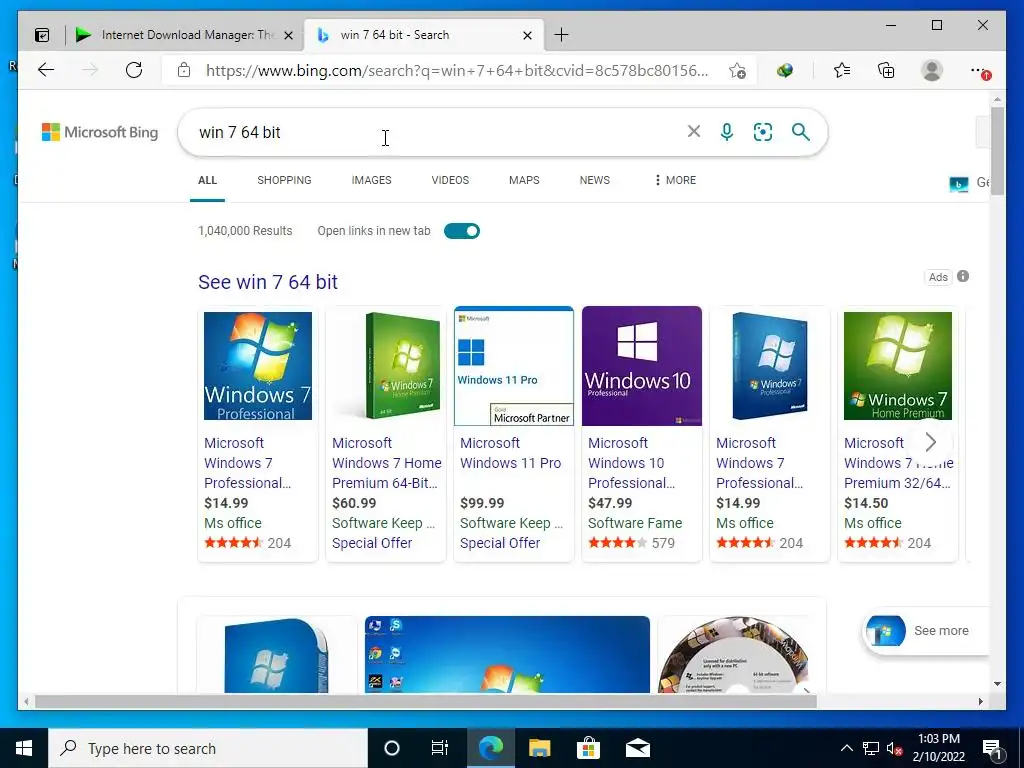Click Software Fame seller under Windows 10
The image size is (1024, 768).
click(x=635, y=523)
